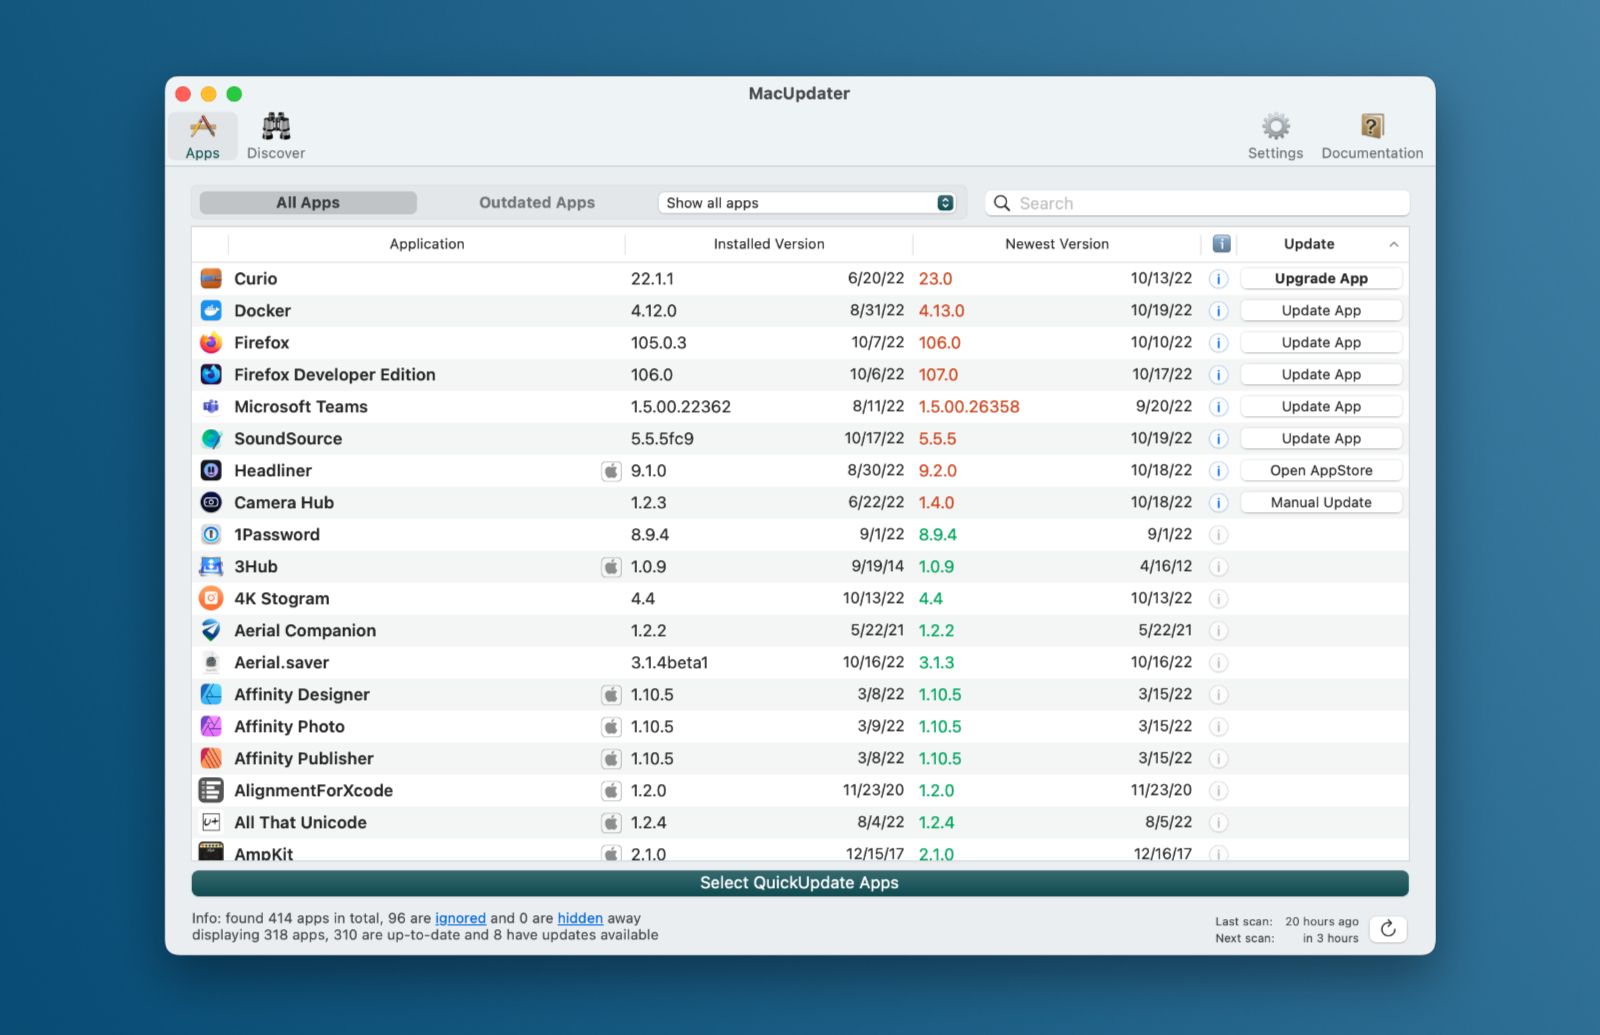Switch to Outdated Apps view
This screenshot has height=1035, width=1600.
pos(536,203)
